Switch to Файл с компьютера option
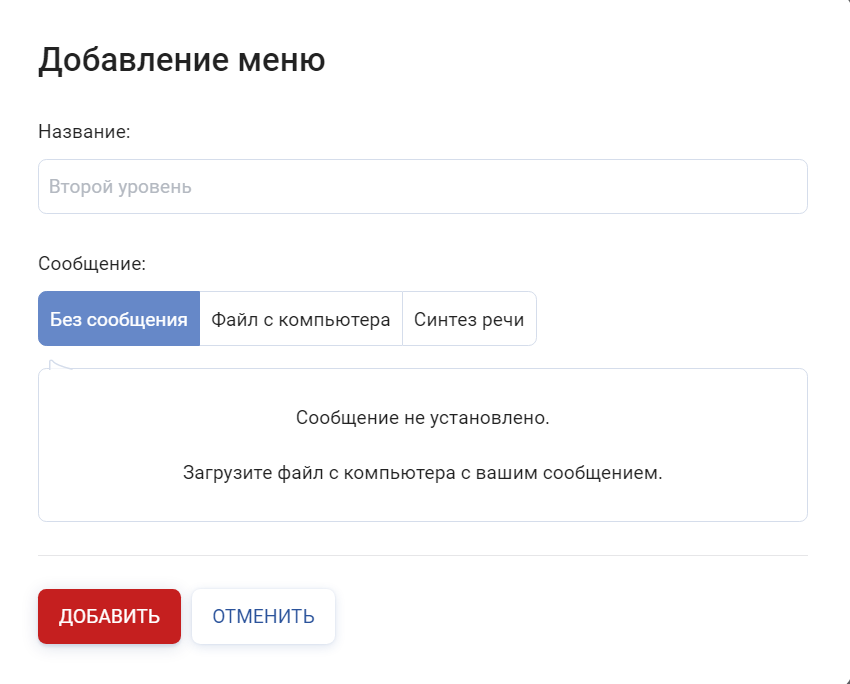The height and width of the screenshot is (684, 850). click(x=301, y=320)
